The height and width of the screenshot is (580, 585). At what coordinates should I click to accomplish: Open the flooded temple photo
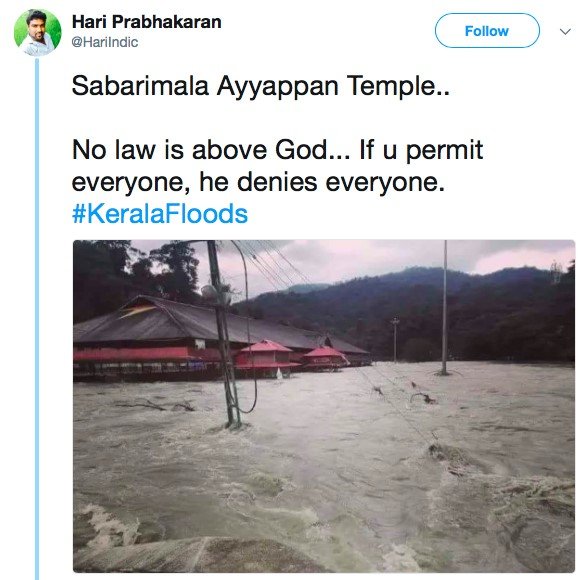click(324, 406)
